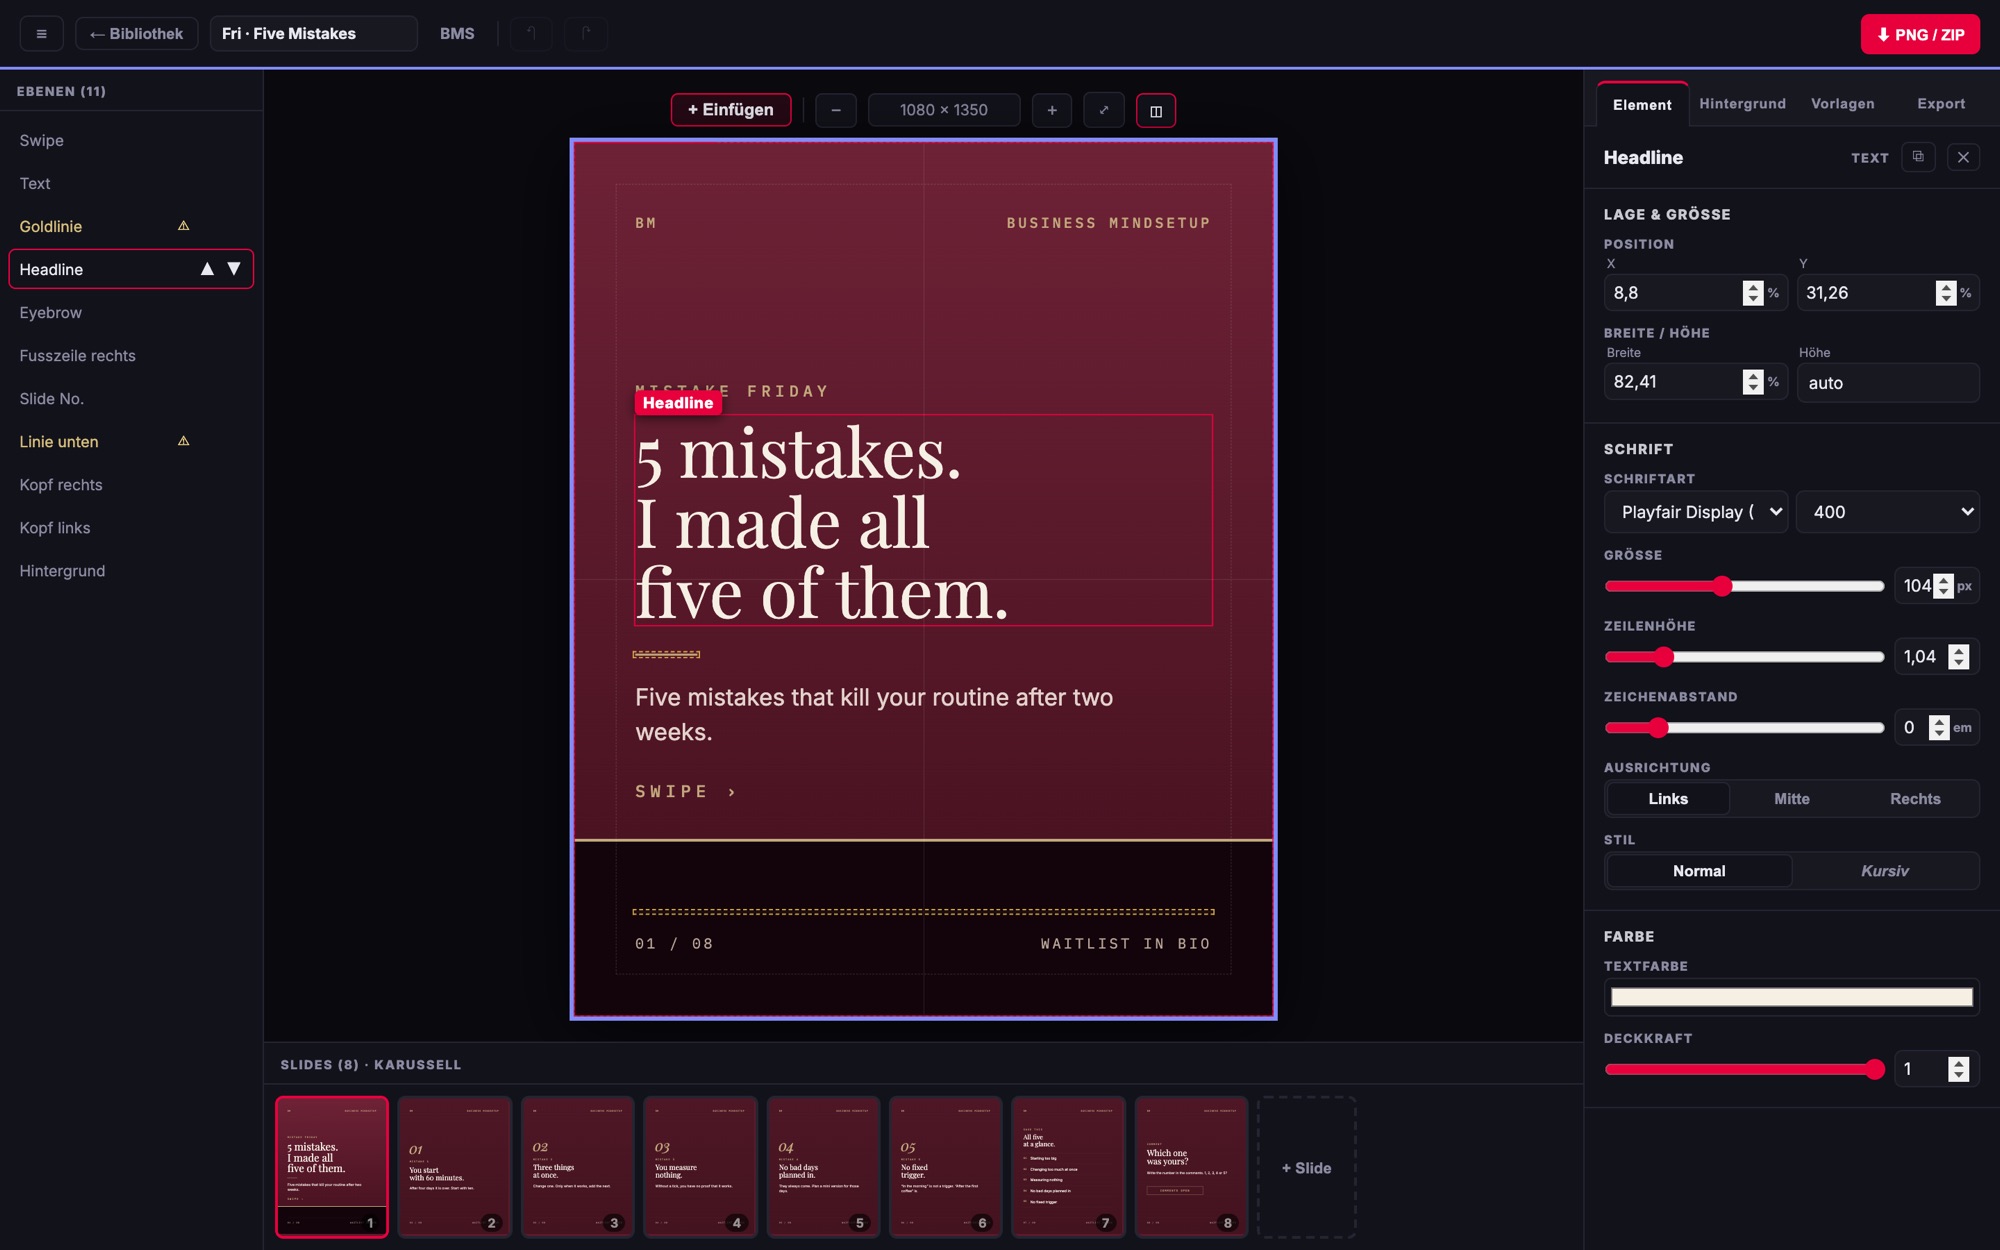
Task: Select the Element tab
Action: pos(1642,105)
